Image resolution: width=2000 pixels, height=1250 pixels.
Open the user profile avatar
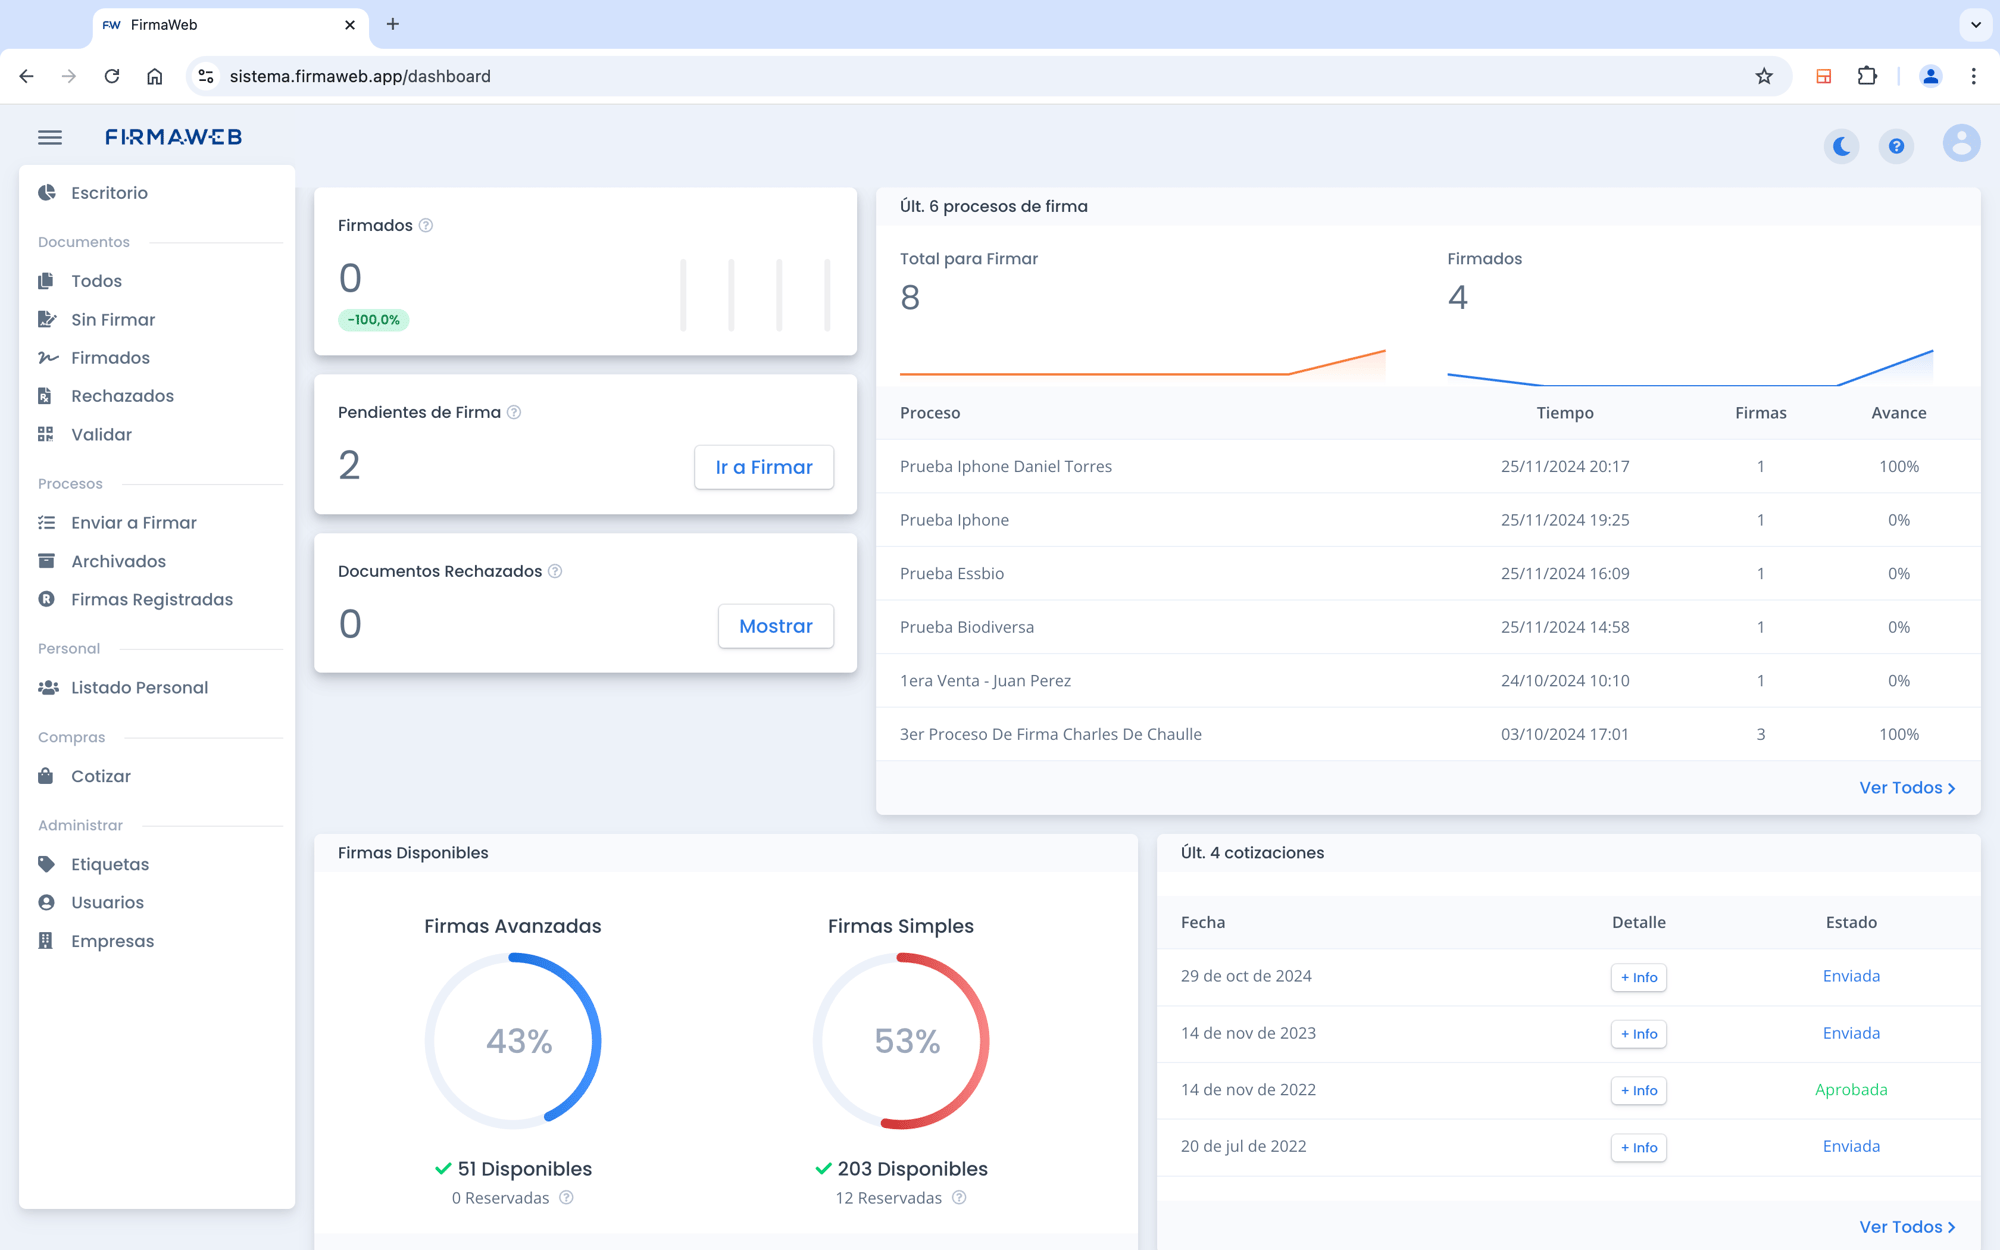(x=1961, y=143)
